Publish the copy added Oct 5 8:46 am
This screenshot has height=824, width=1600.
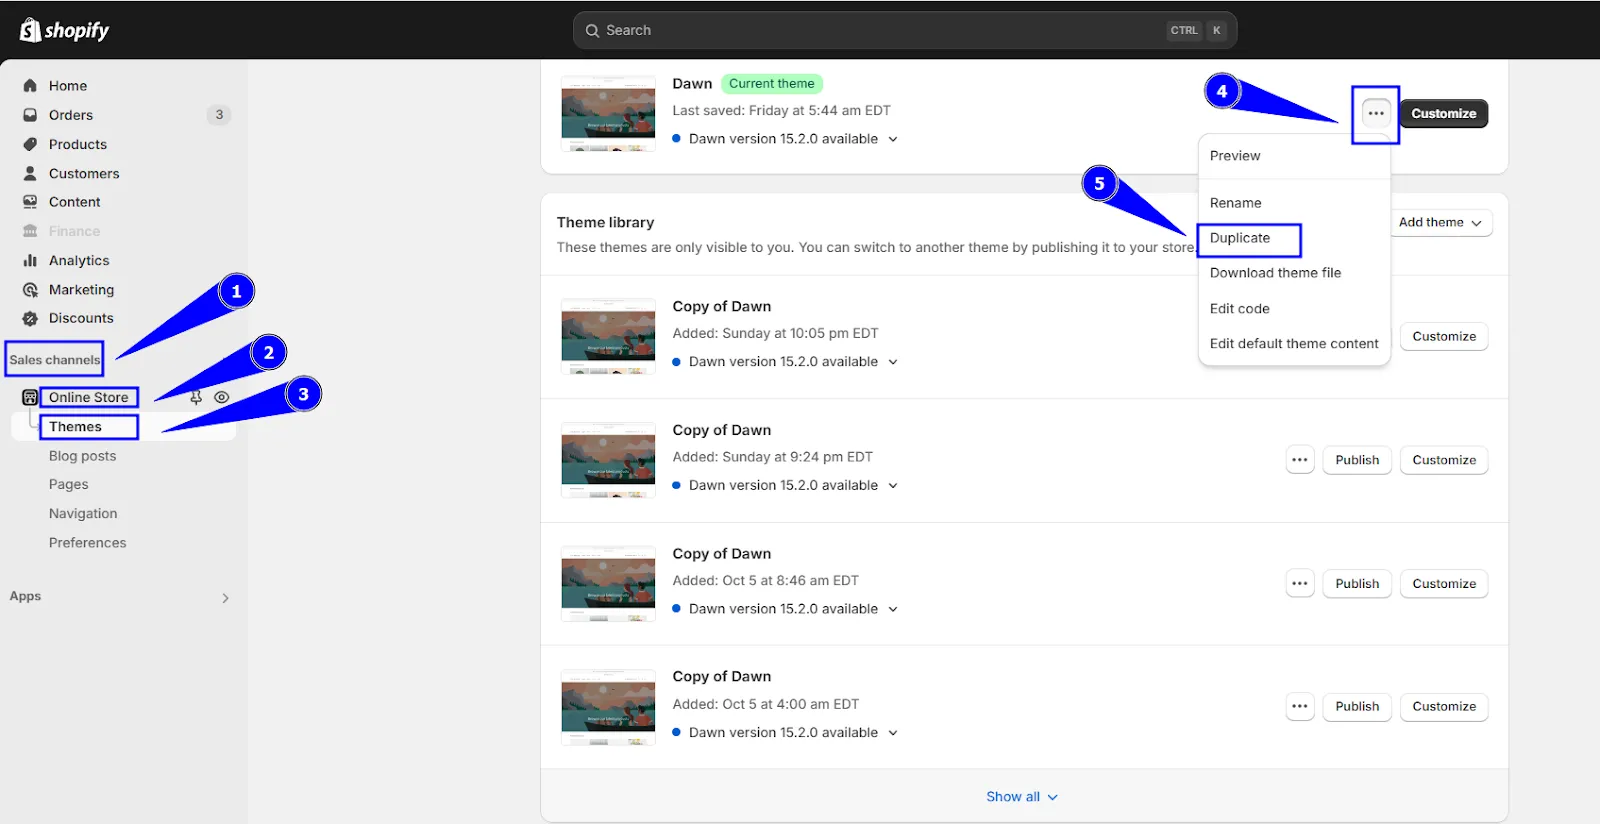coord(1357,583)
